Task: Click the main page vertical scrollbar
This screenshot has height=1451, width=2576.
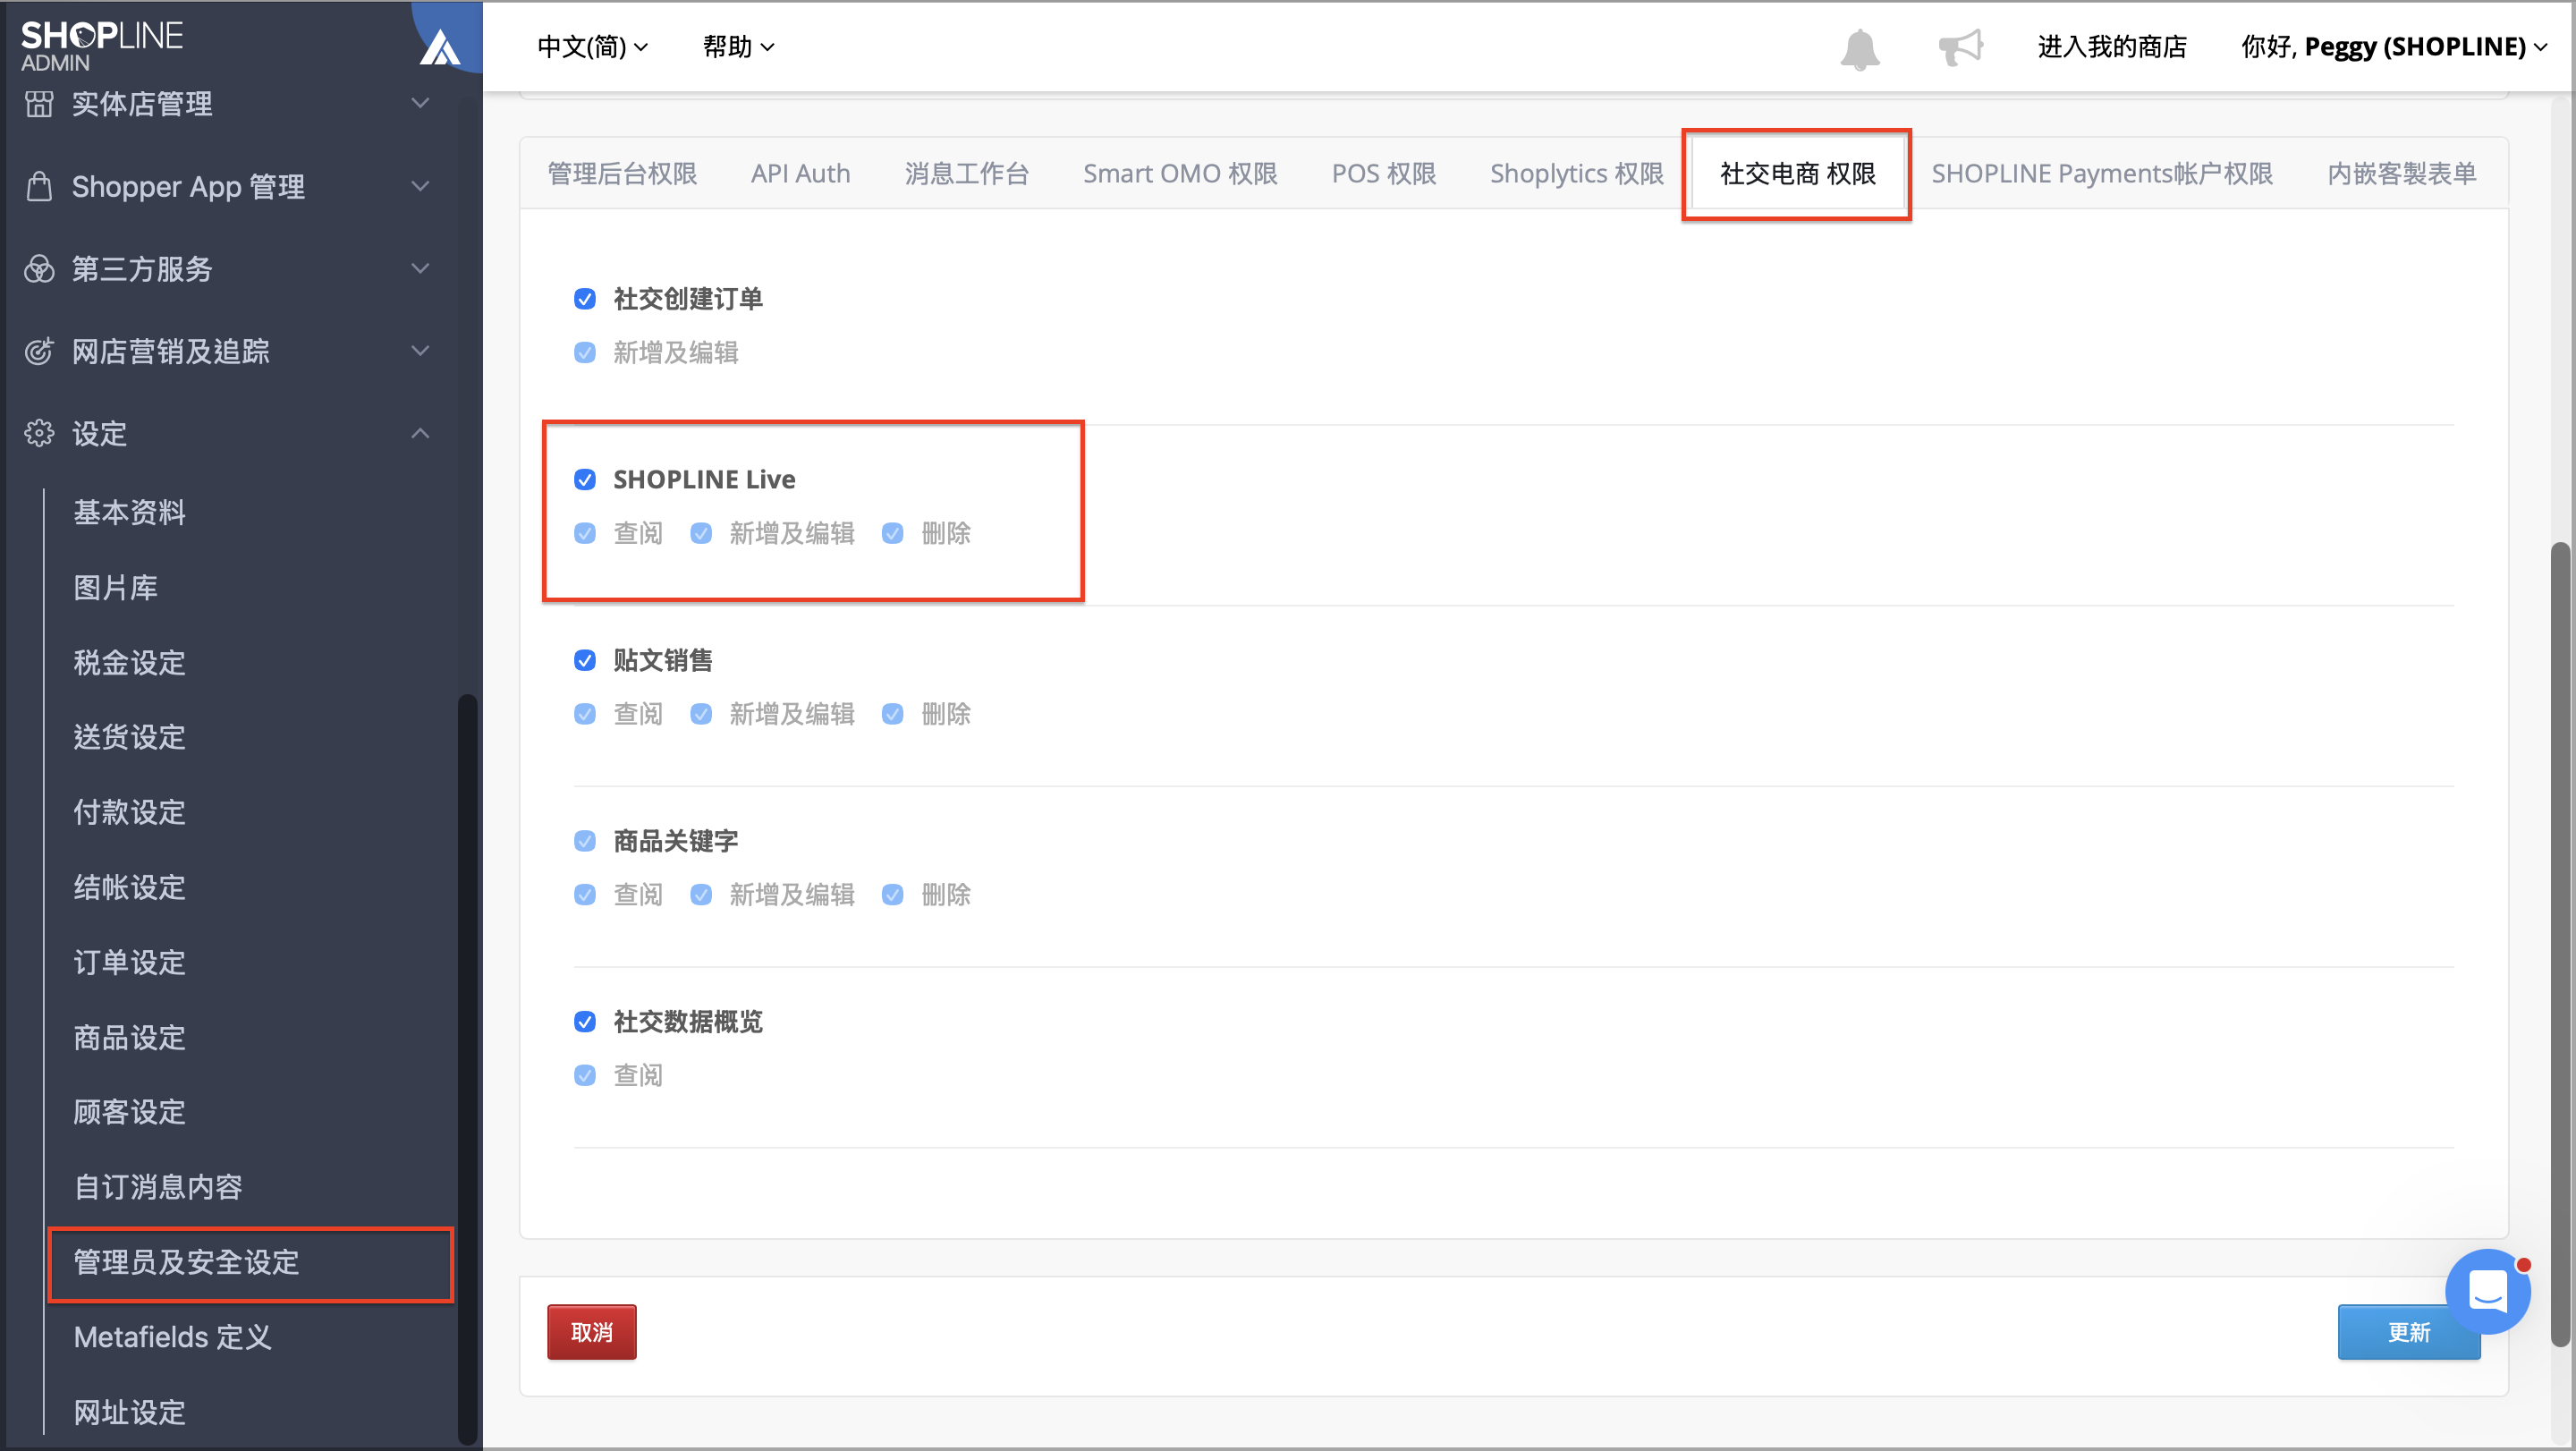Action: [2558, 944]
